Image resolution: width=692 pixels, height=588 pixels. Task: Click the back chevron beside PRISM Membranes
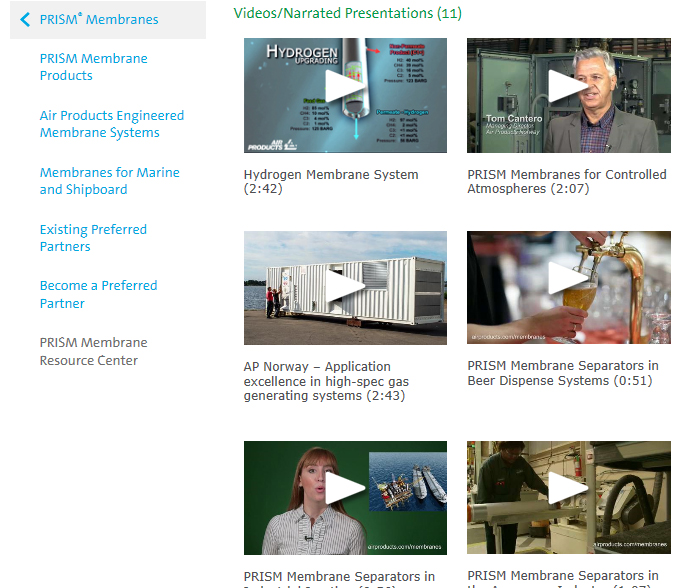pos(26,19)
